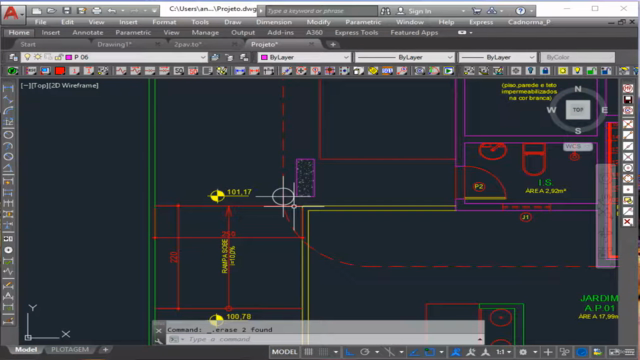Click the red X icon in right toolbar
This screenshot has height=360, width=640.
[628, 222]
